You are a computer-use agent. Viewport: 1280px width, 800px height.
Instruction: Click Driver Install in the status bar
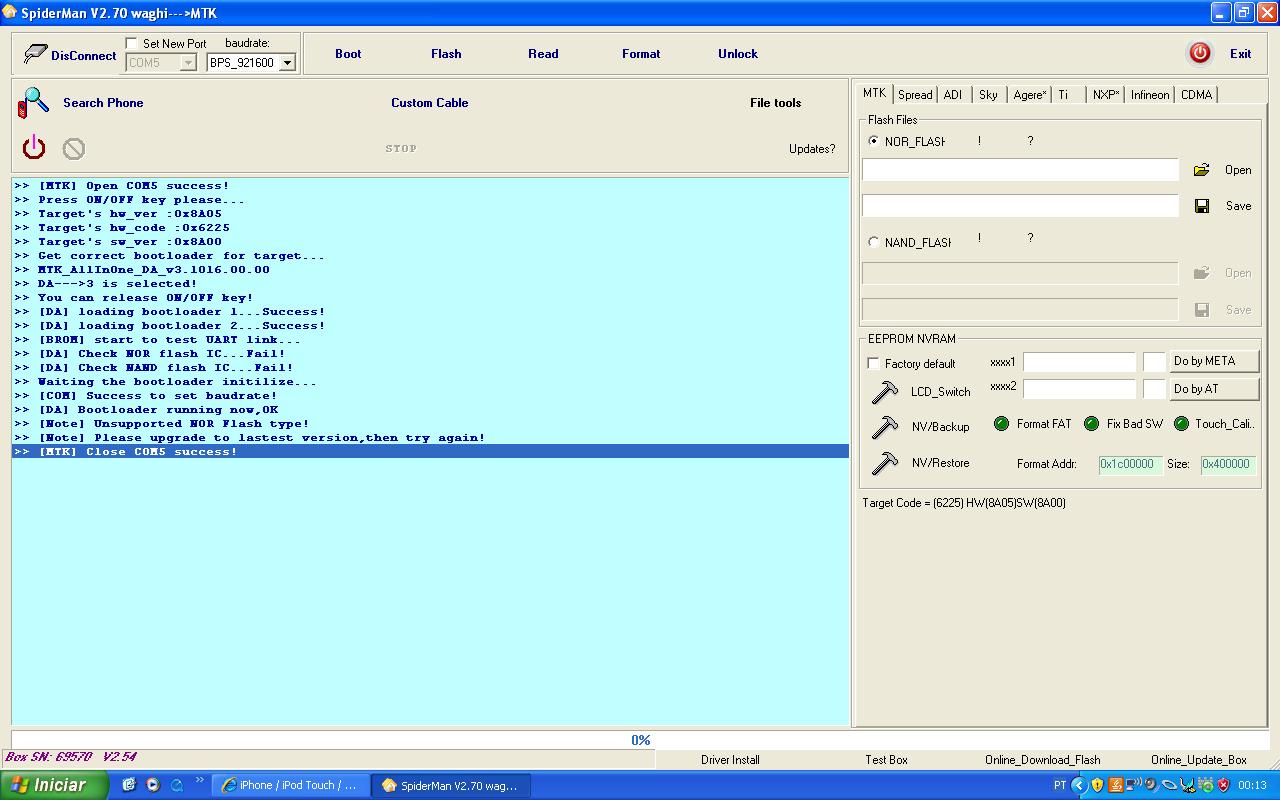click(730, 760)
